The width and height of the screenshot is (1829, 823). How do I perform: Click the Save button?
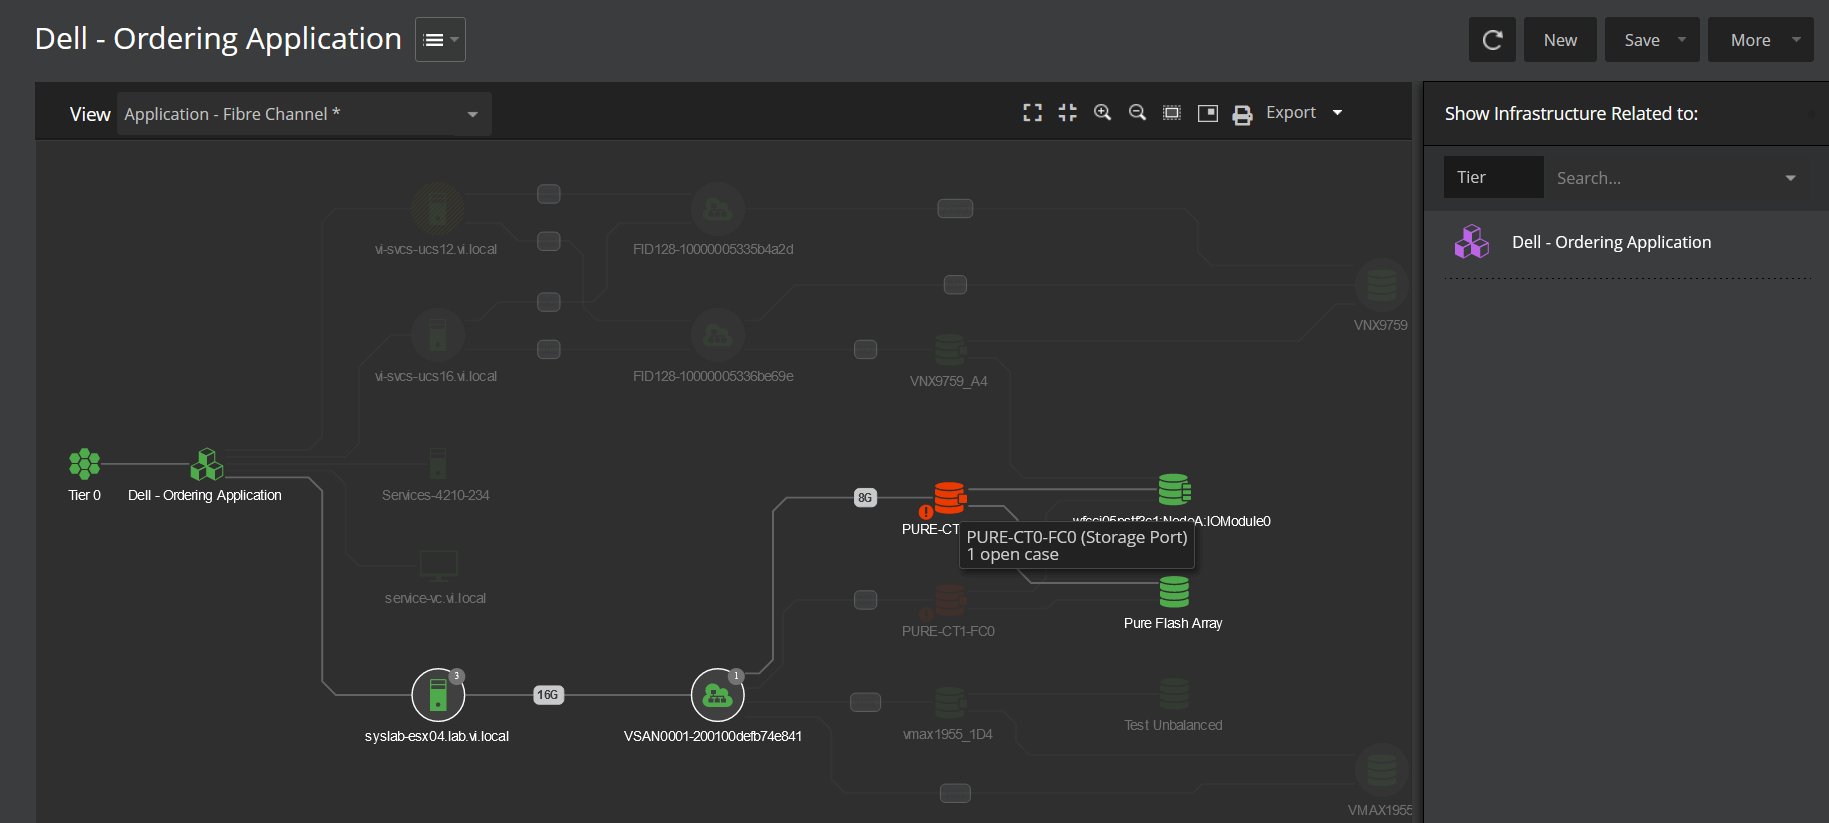click(1642, 40)
